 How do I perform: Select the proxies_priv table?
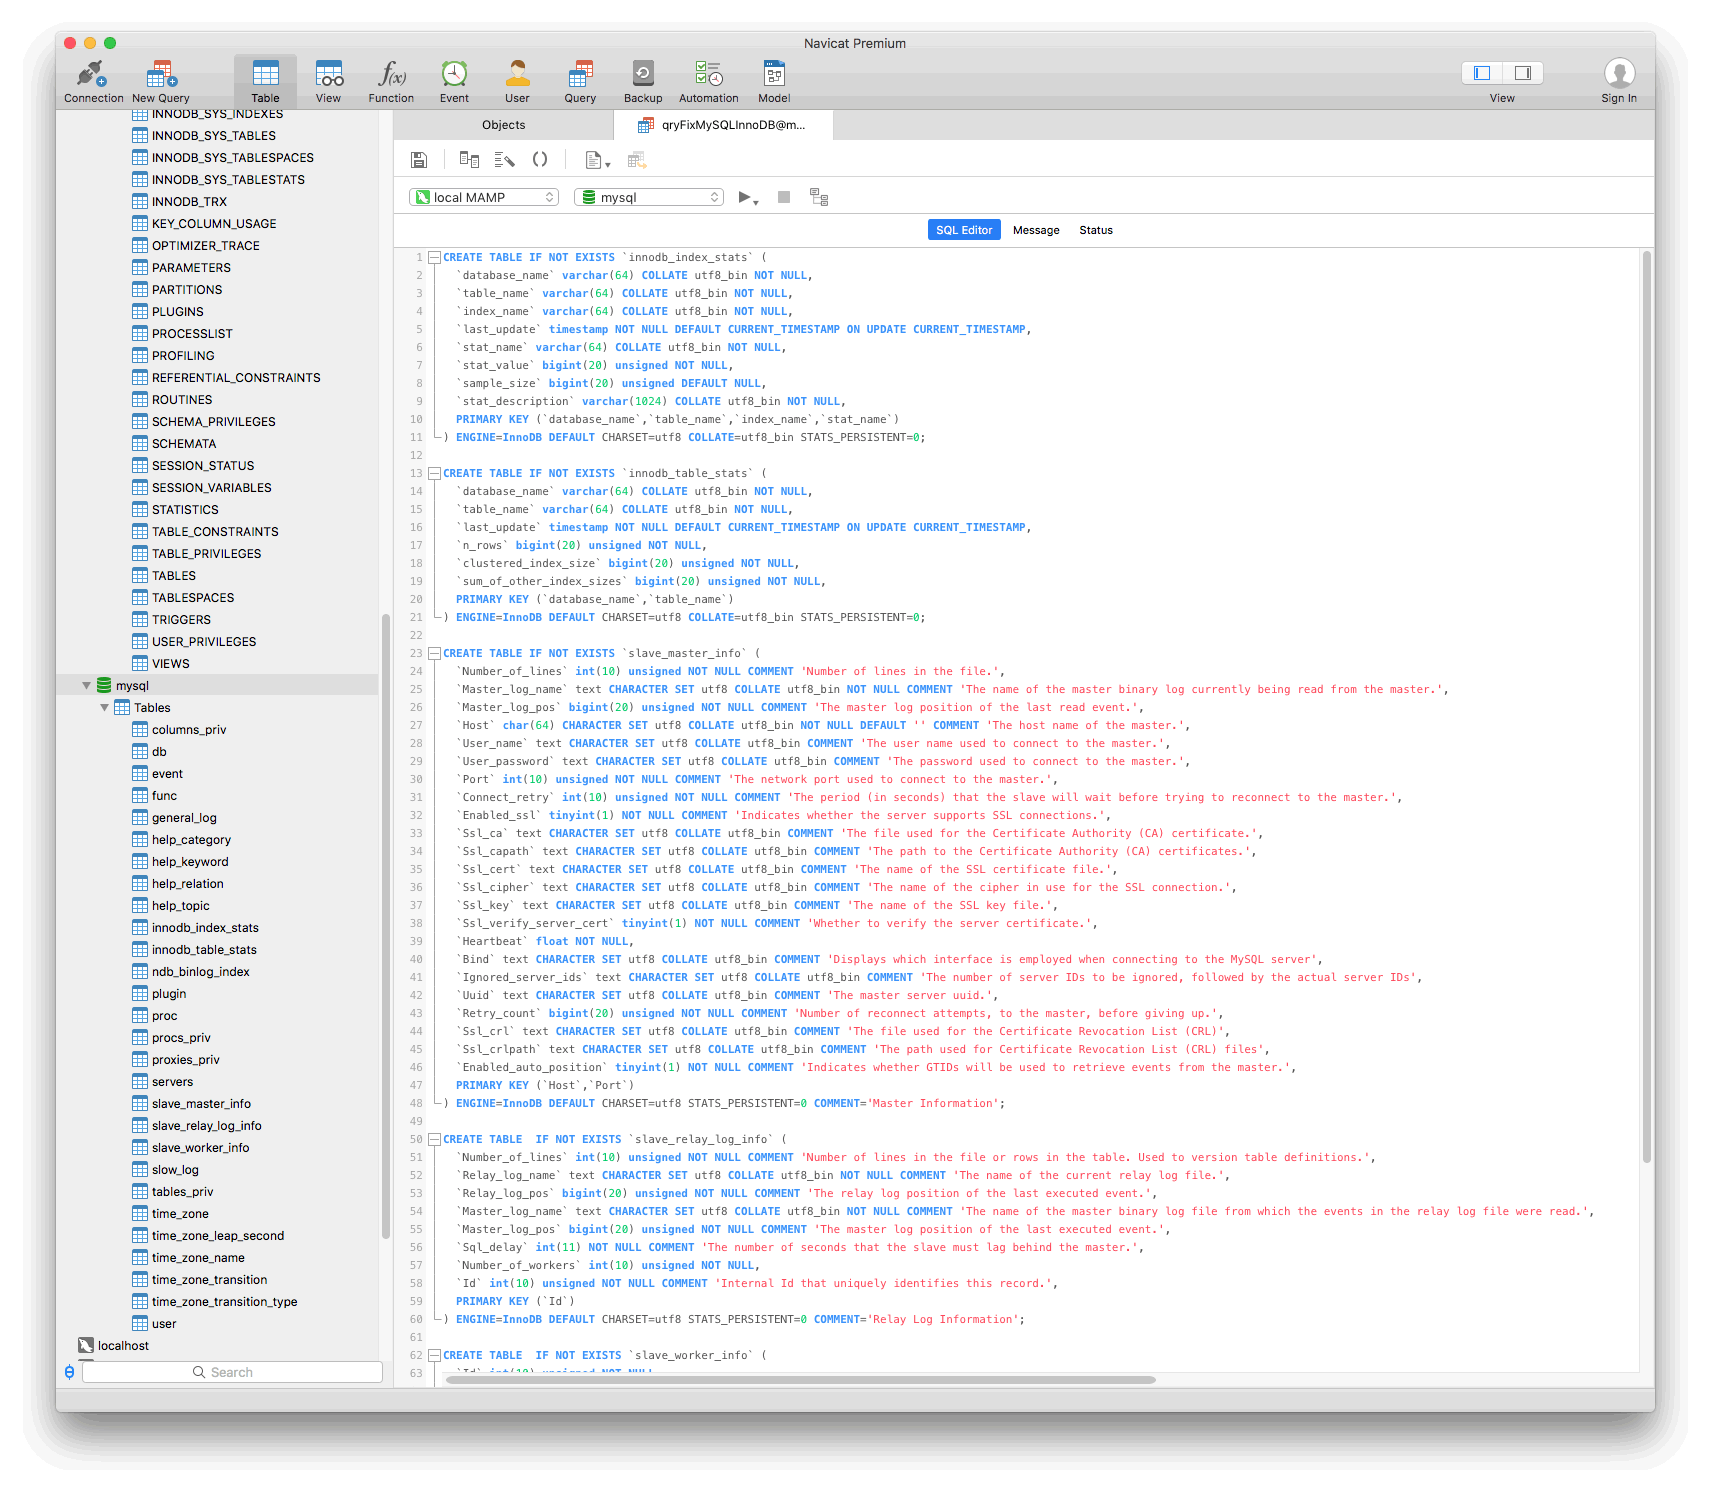185,1060
